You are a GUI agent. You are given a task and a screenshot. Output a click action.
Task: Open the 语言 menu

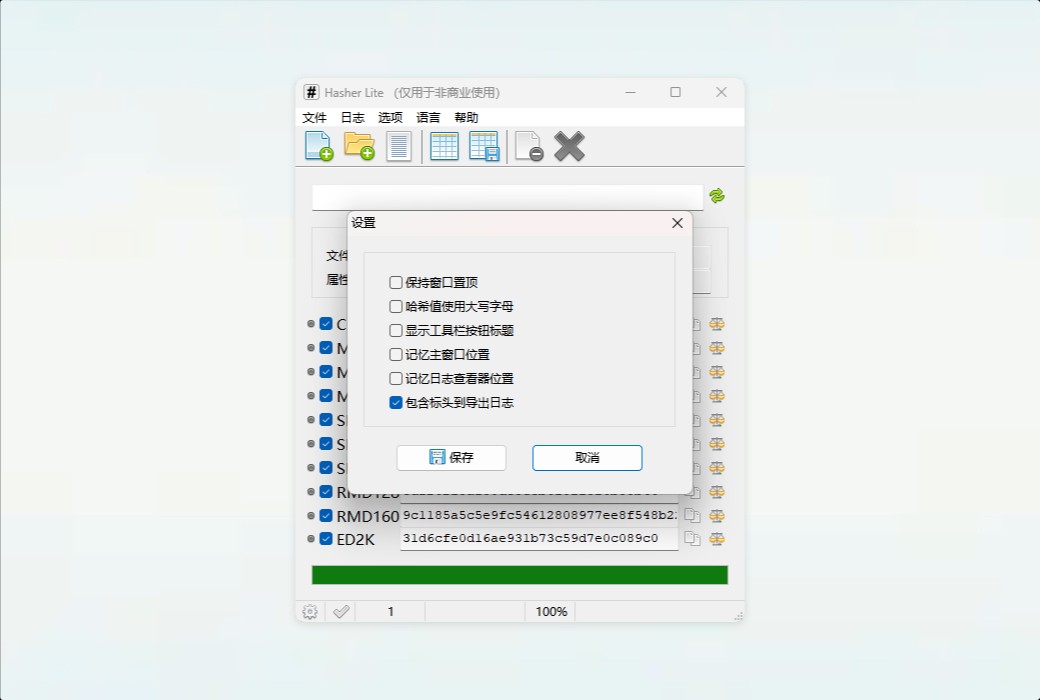pos(428,117)
